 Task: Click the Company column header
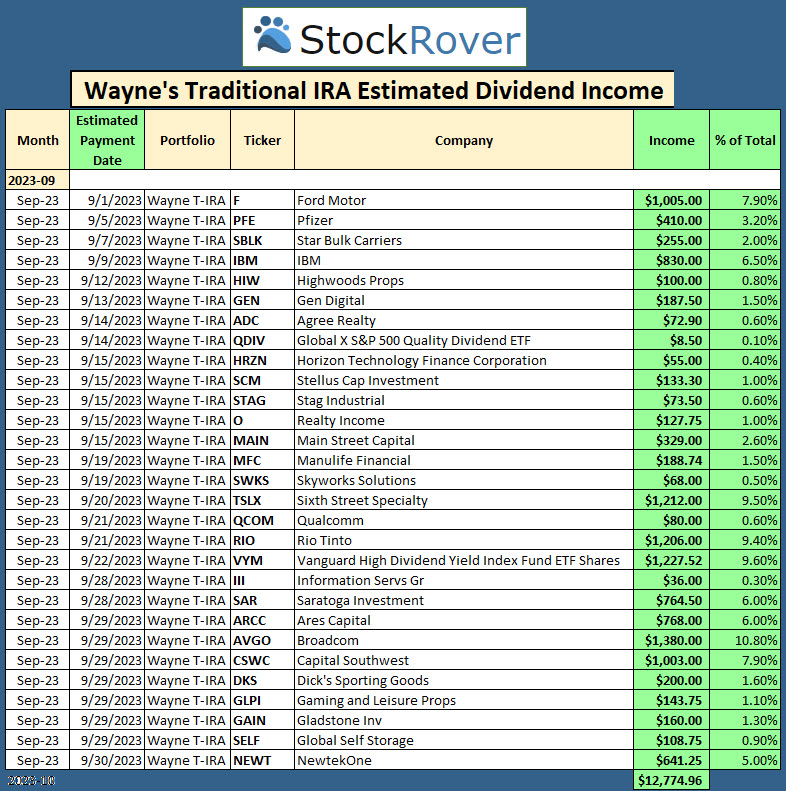pos(463,140)
